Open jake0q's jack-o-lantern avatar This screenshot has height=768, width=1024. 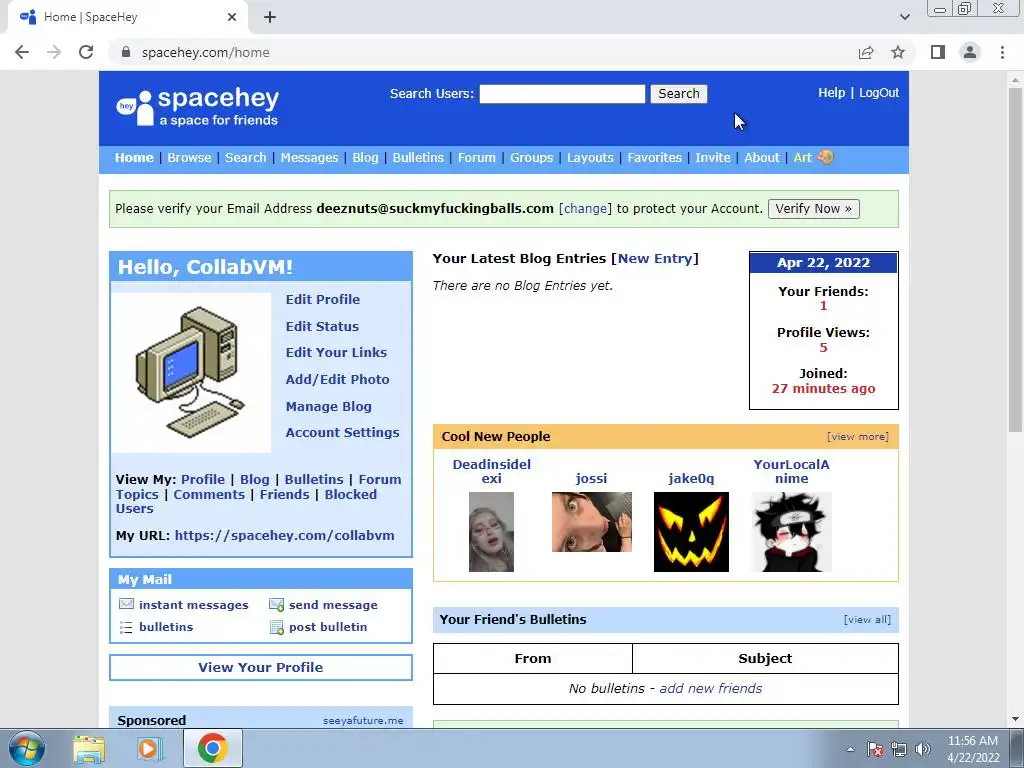[691, 532]
